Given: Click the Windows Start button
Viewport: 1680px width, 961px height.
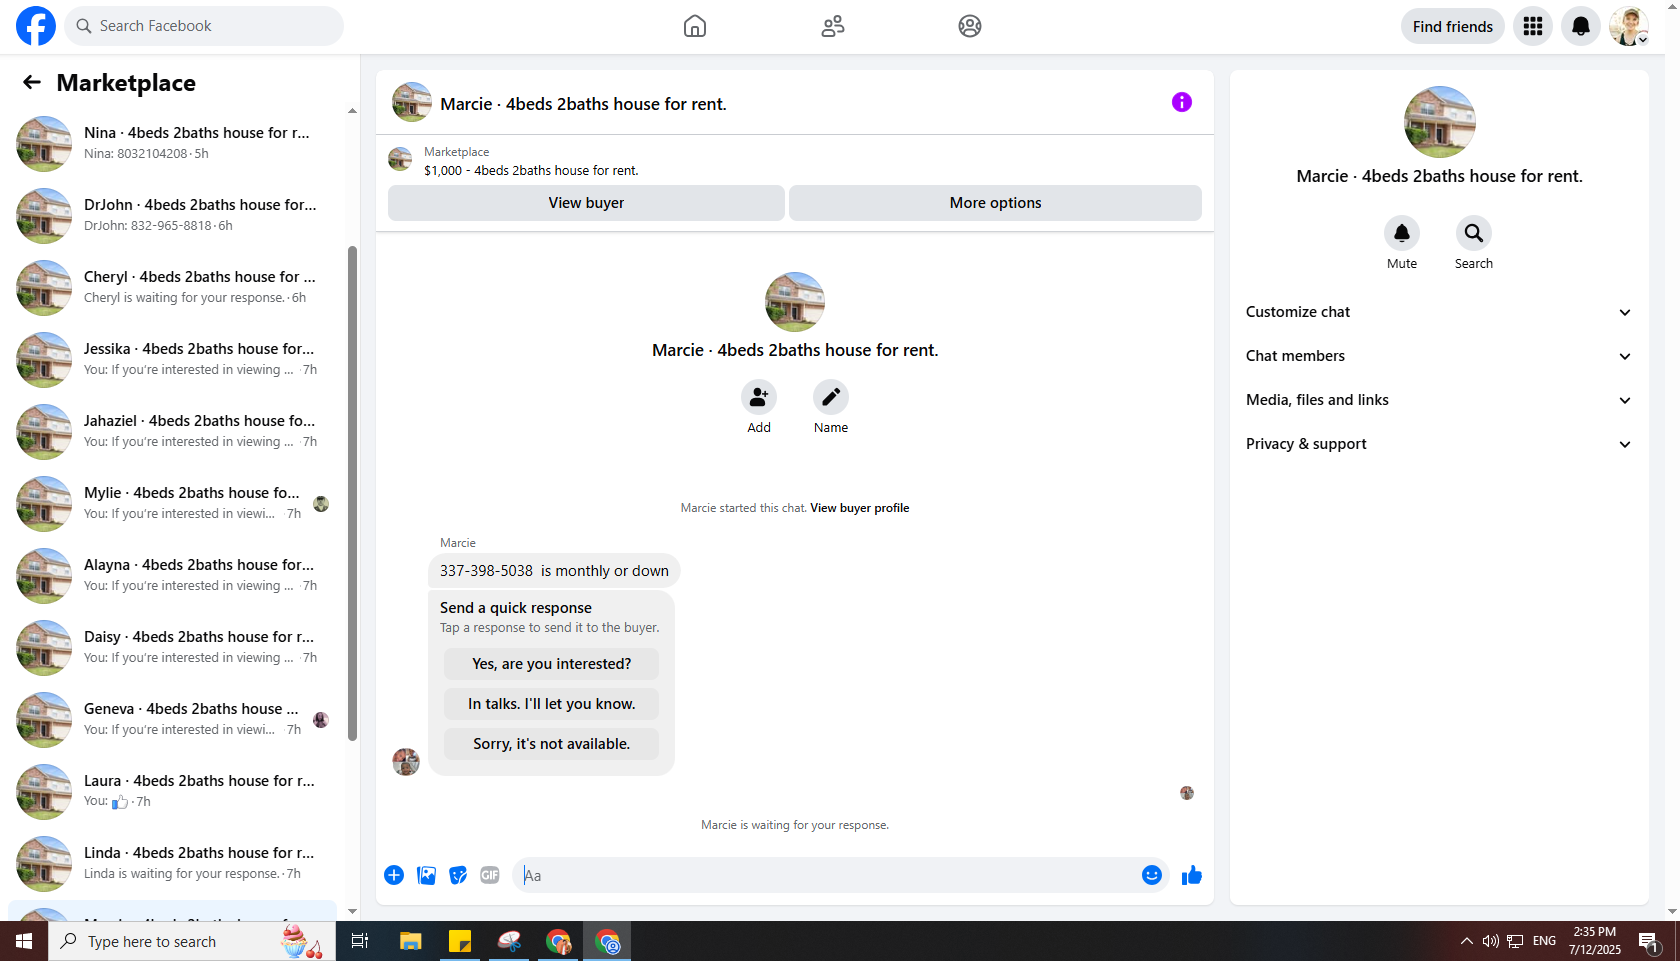Looking at the screenshot, I should click(x=24, y=941).
